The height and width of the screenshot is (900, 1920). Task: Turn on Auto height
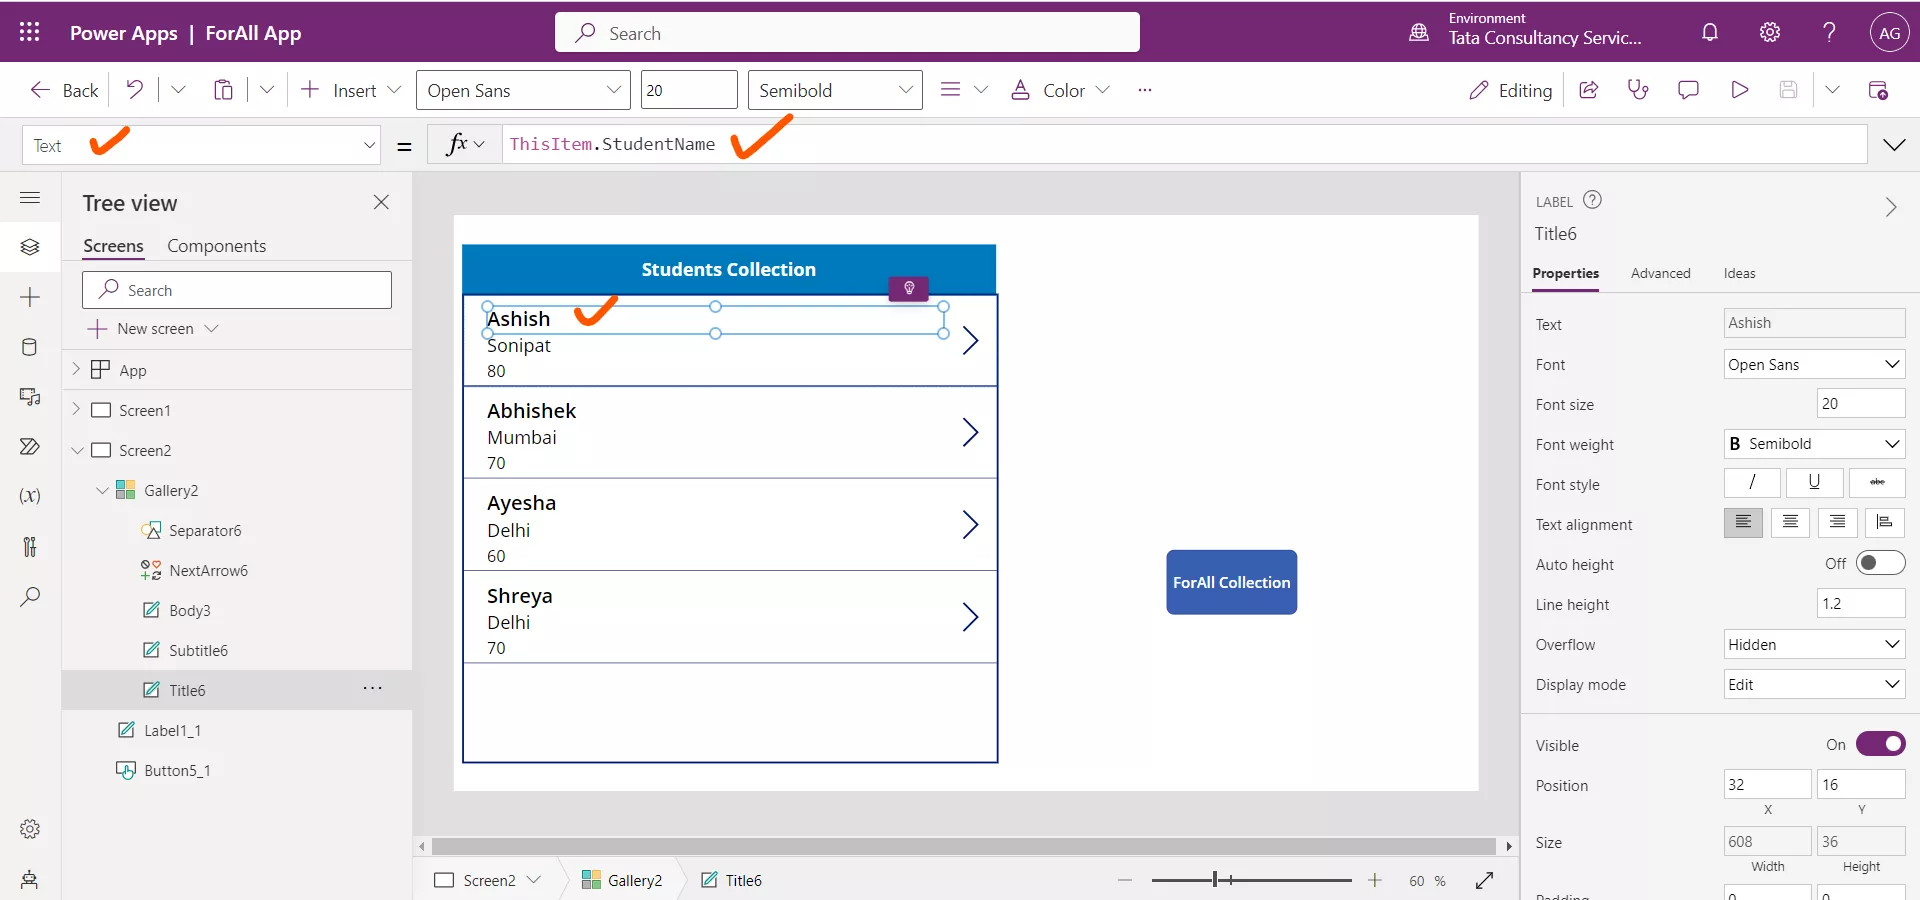pyautogui.click(x=1880, y=563)
